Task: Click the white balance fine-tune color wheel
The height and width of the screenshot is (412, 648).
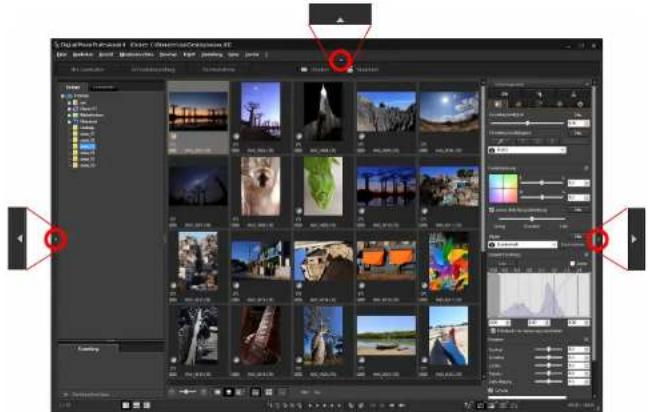Action: 503,189
